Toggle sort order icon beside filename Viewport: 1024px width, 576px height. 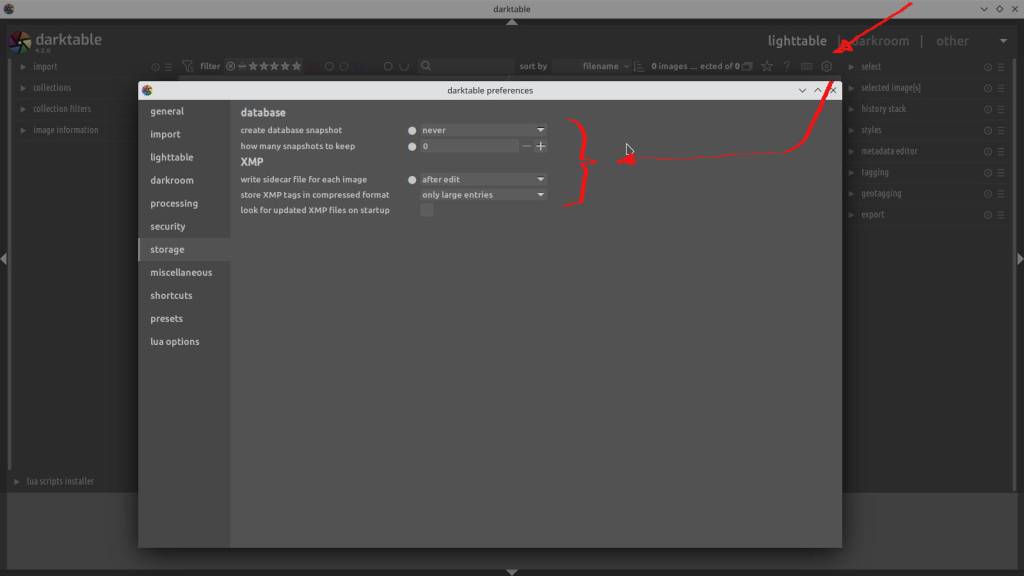tap(639, 66)
